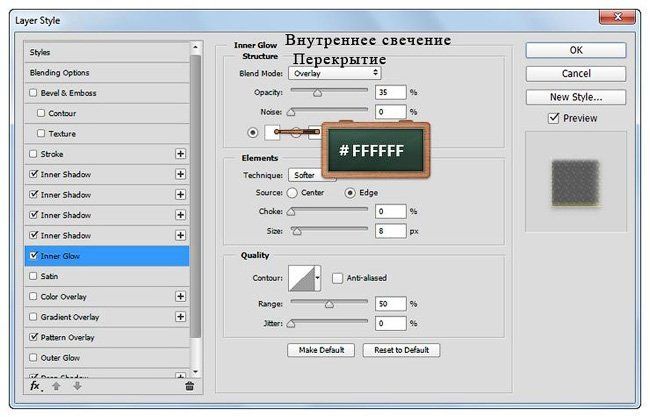This screenshot has width=650, height=417.
Task: Click the style preview thumbnail
Action: 575,183
